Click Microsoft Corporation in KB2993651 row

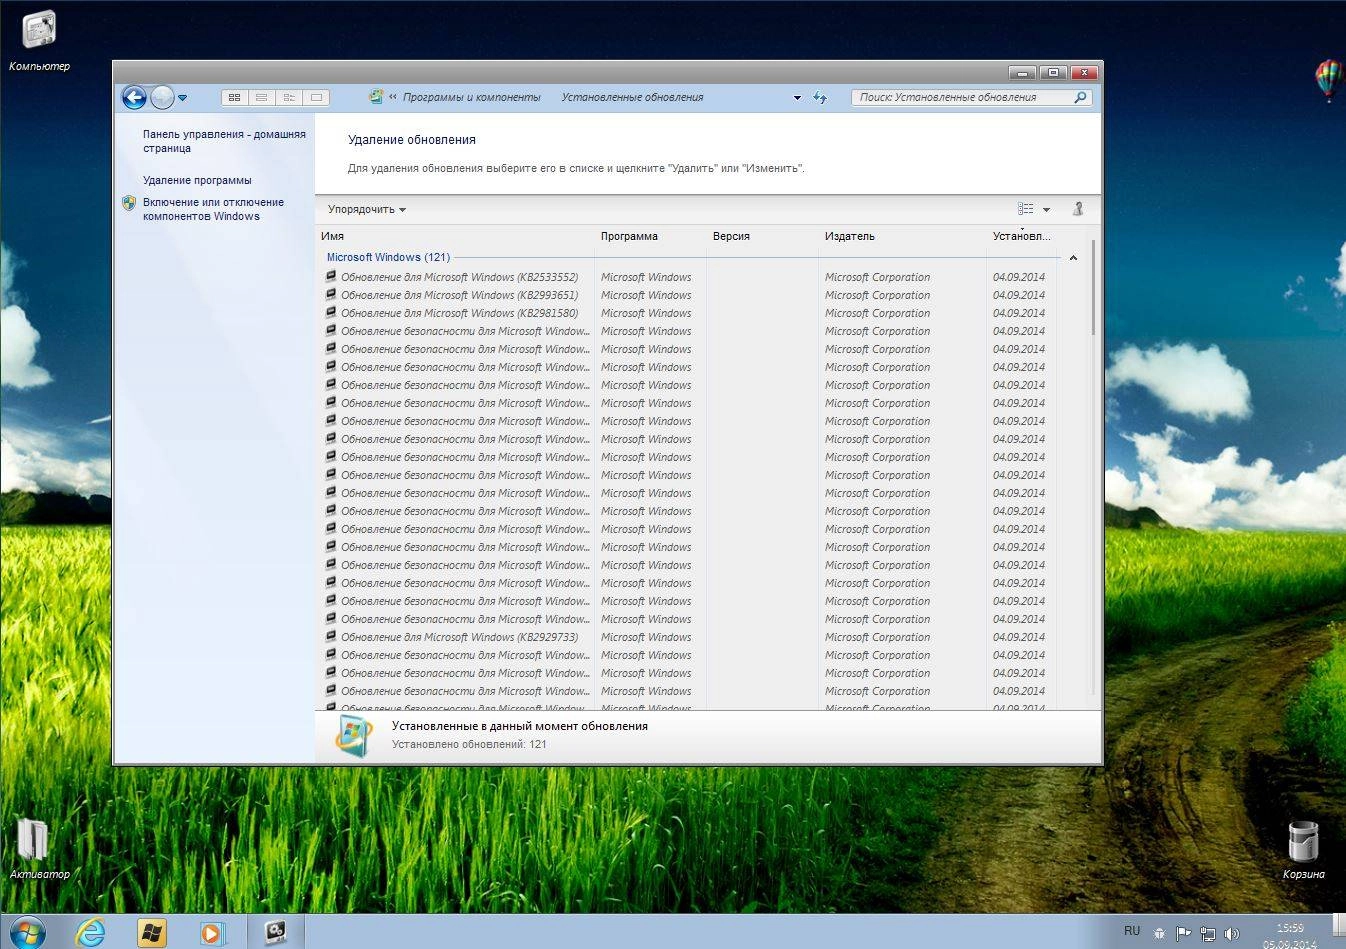pos(877,295)
